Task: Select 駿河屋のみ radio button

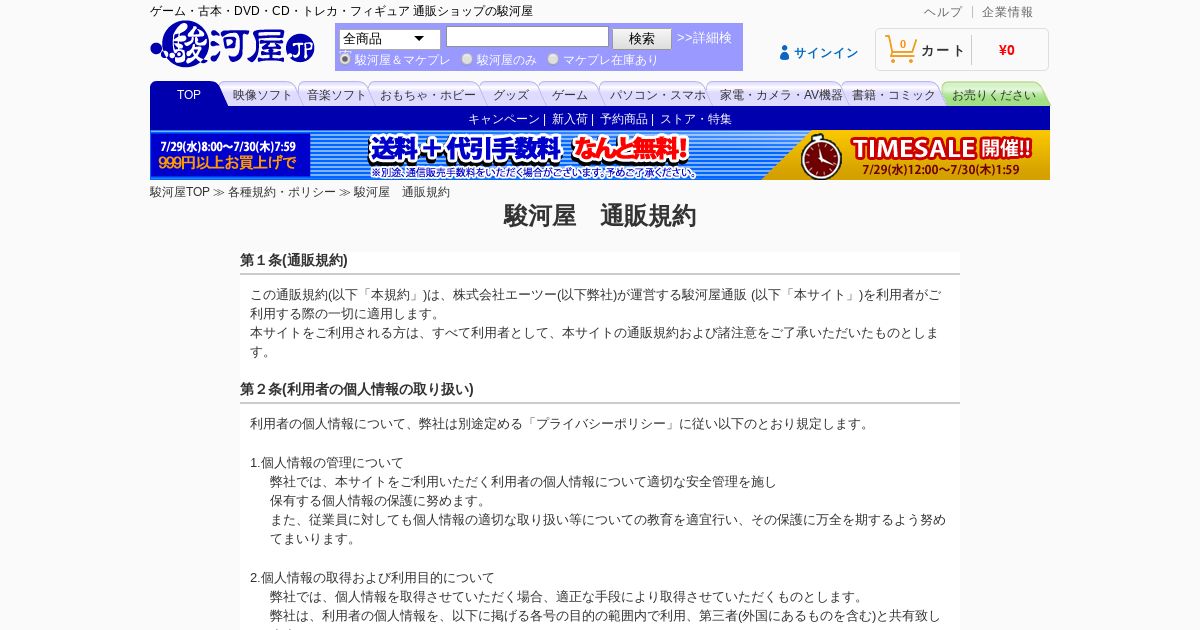Action: (467, 59)
